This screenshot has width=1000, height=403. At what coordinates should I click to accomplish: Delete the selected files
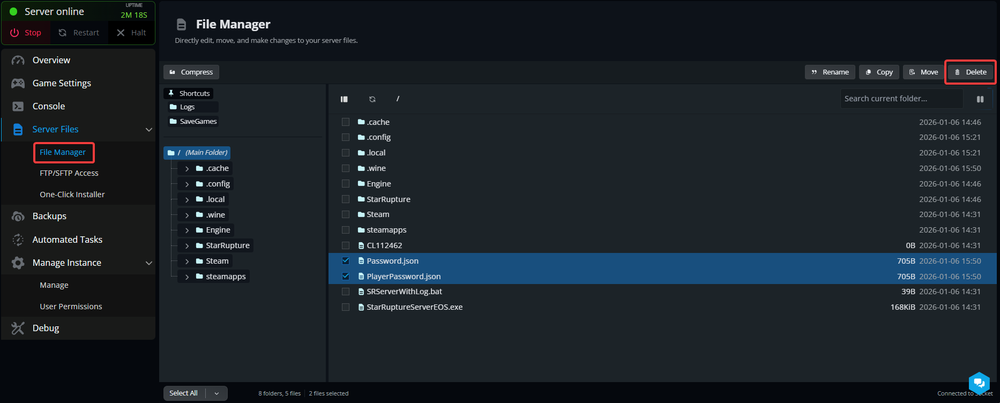tap(970, 72)
